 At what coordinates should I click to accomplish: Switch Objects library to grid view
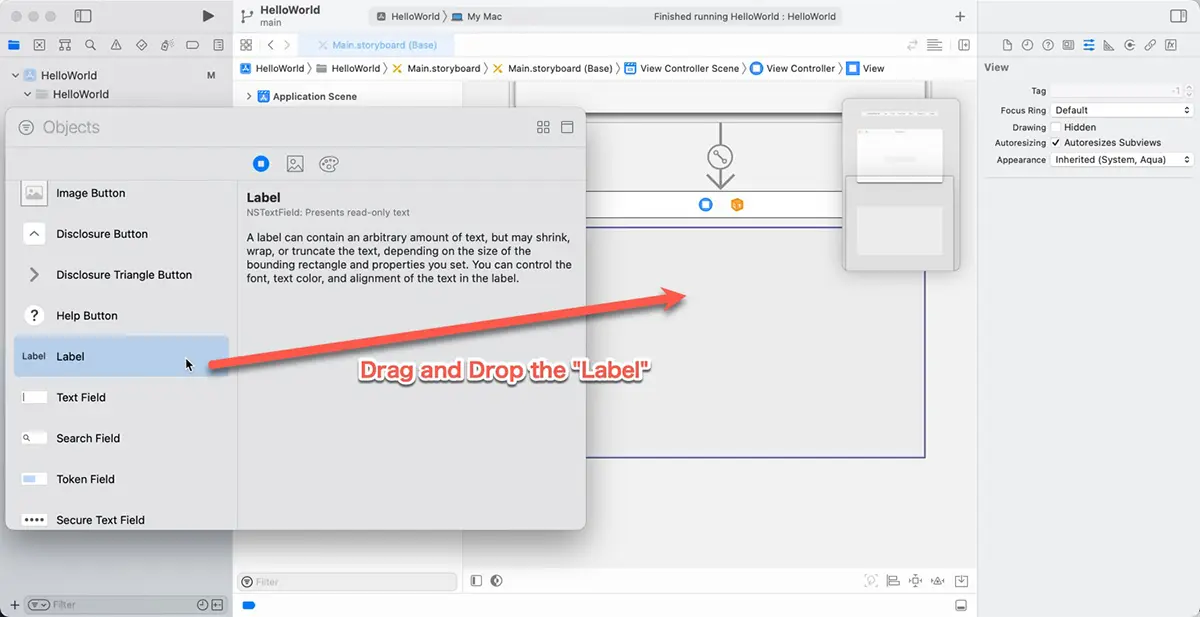pyautogui.click(x=543, y=127)
